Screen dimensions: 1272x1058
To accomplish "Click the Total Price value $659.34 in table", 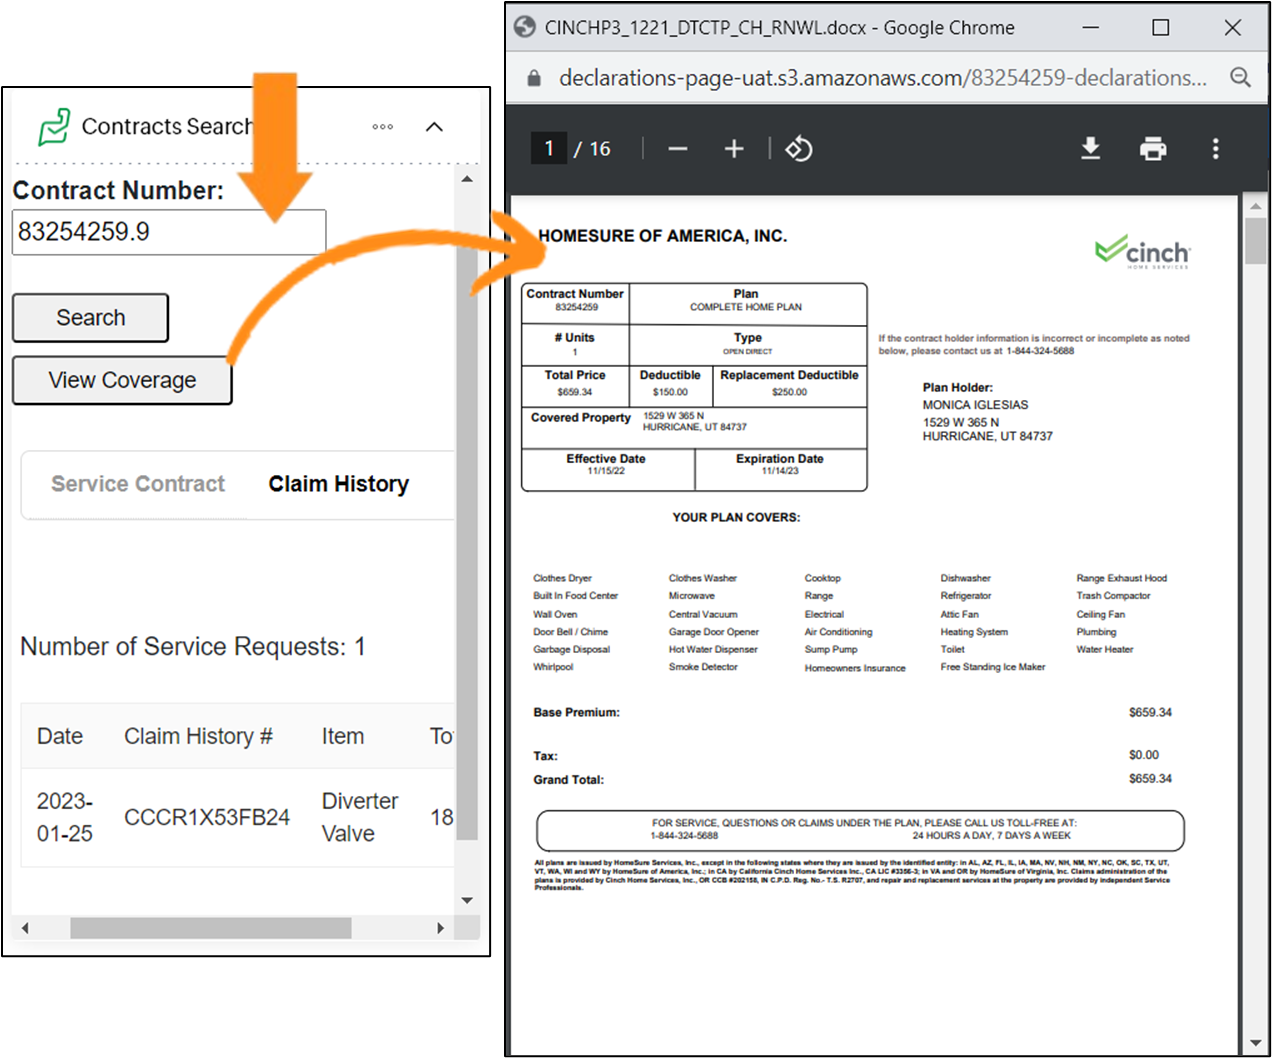I will tap(575, 392).
